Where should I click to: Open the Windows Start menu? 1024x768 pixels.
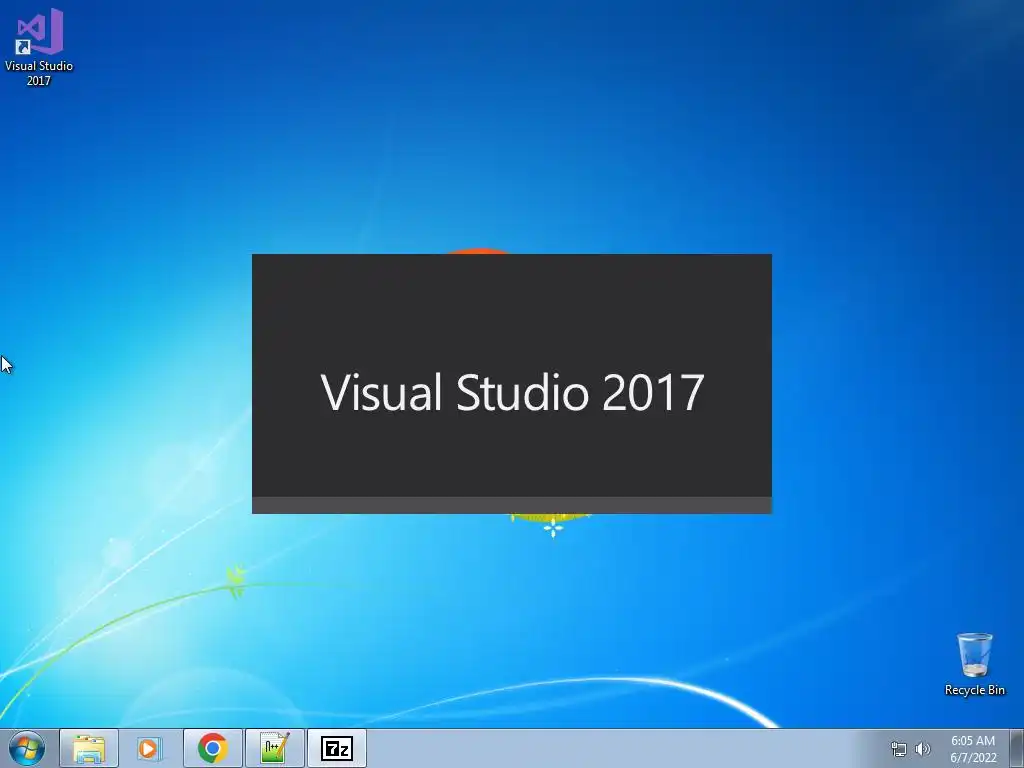pyautogui.click(x=27, y=748)
